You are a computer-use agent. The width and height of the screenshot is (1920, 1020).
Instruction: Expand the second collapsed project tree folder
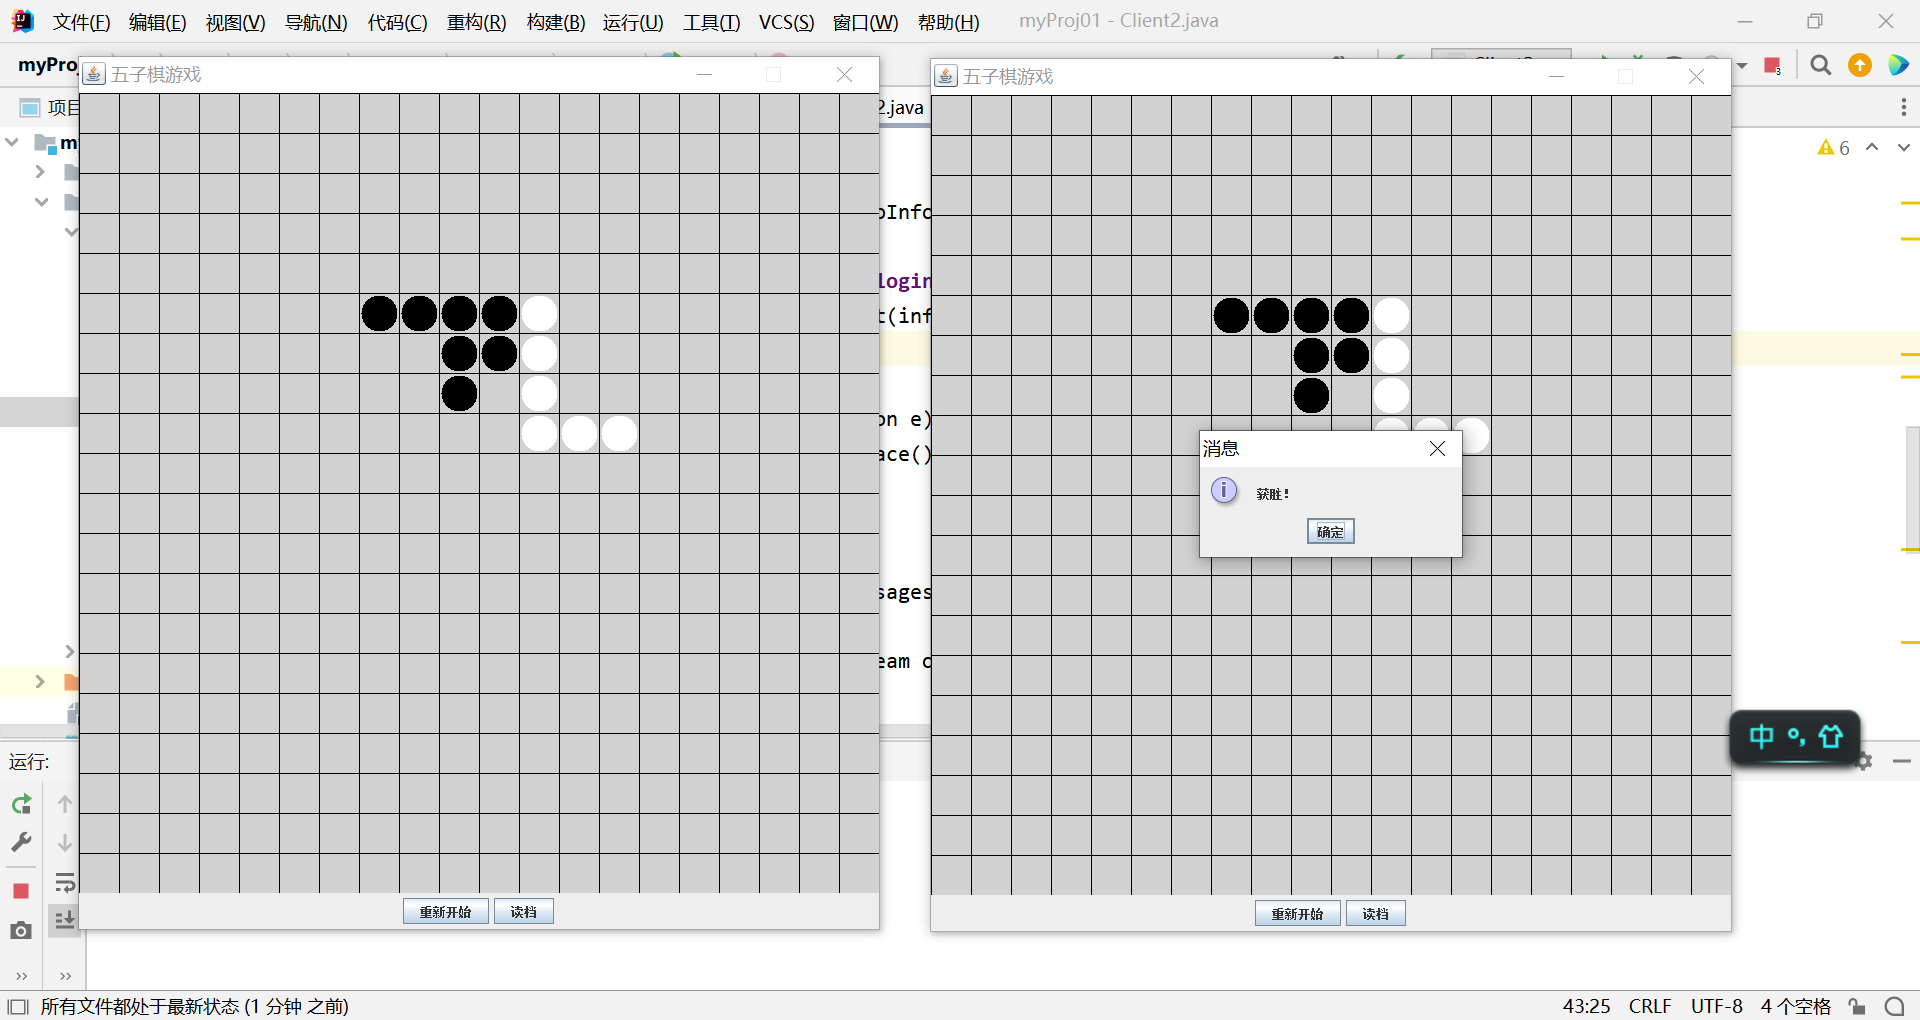pyautogui.click(x=40, y=172)
